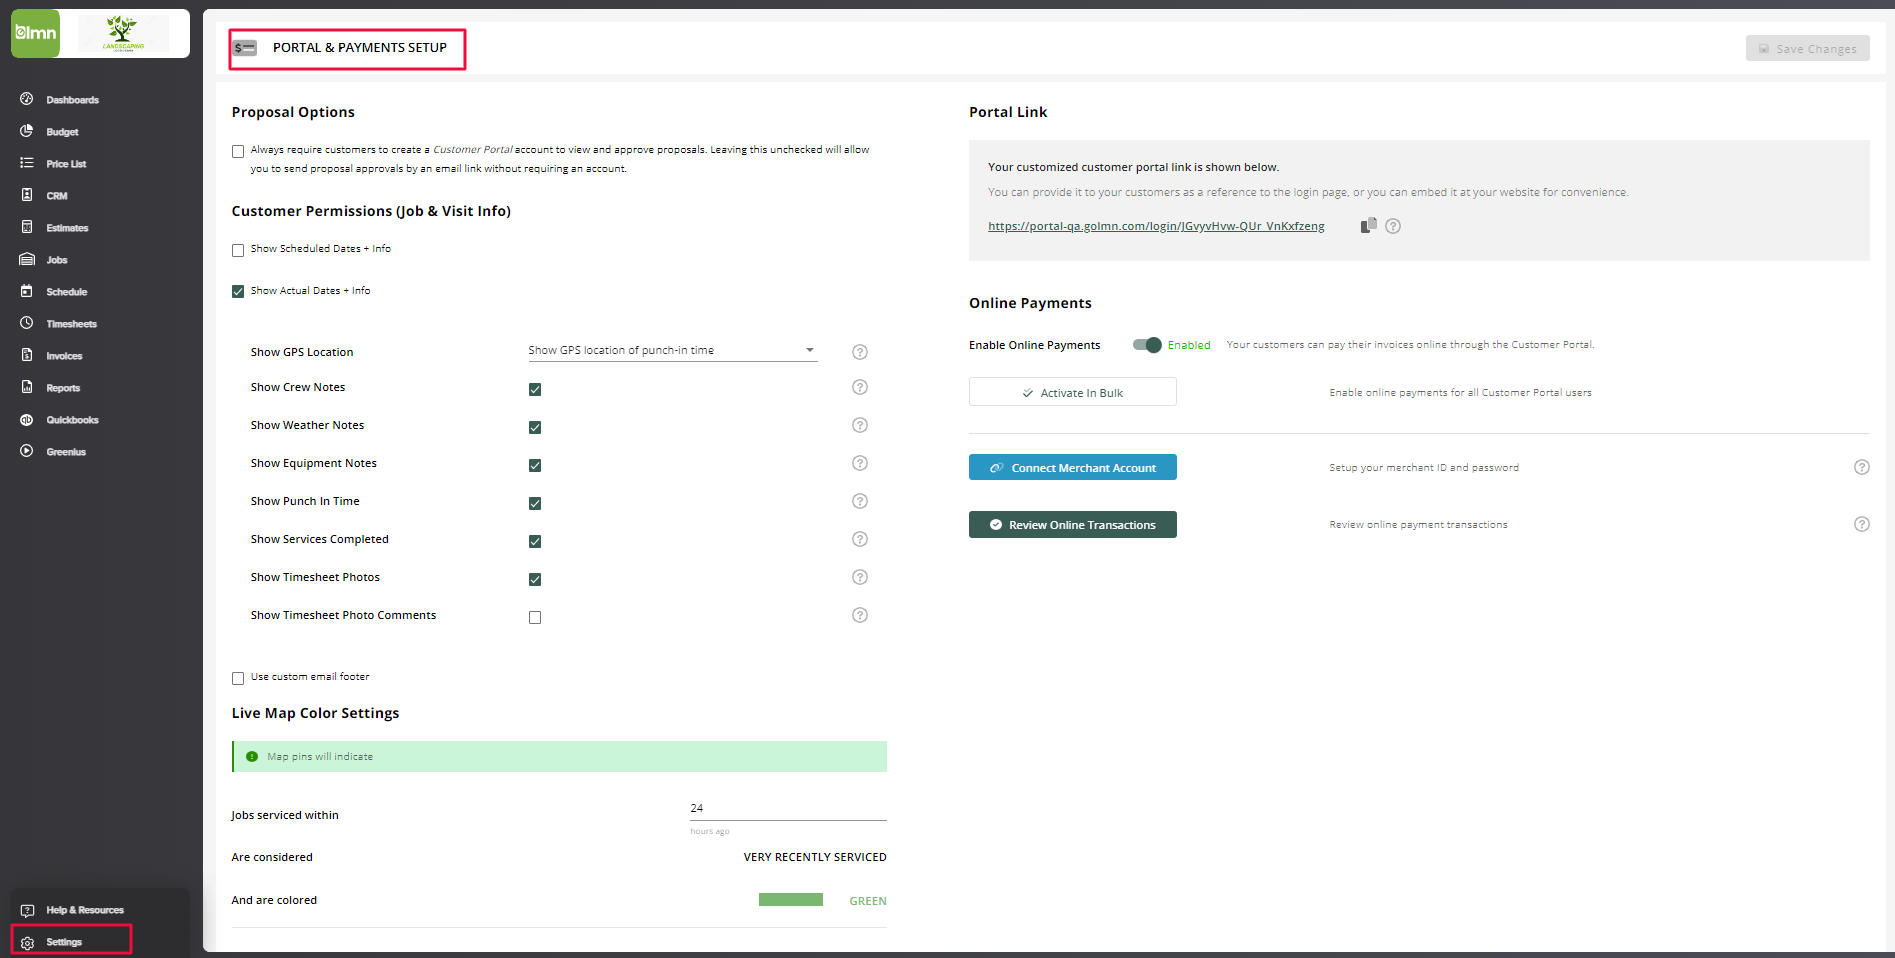Click the Reports sidebar icon
The height and width of the screenshot is (958, 1895).
27,387
